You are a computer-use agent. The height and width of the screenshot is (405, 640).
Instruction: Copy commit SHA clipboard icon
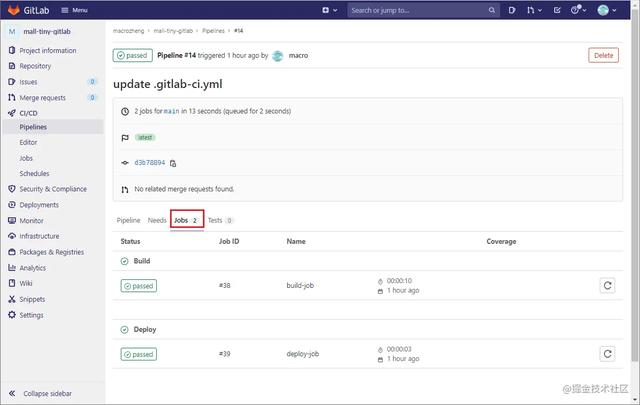tap(173, 163)
